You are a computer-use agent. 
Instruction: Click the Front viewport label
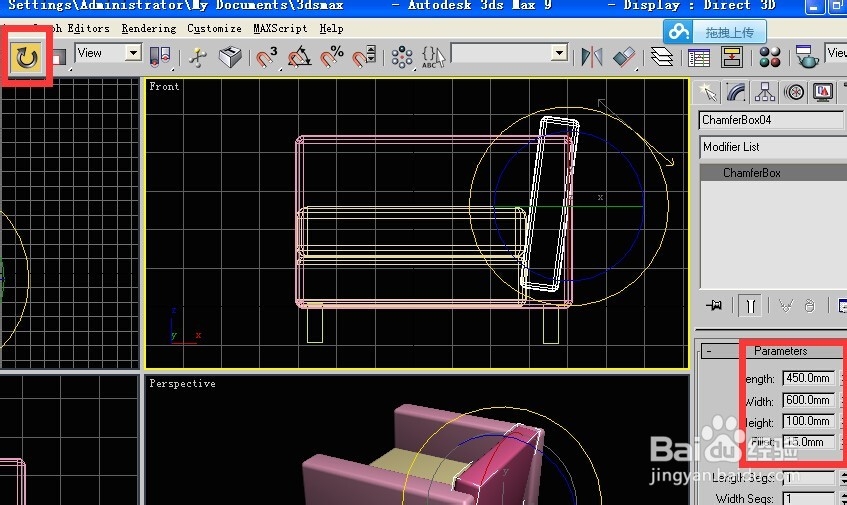tap(164, 86)
